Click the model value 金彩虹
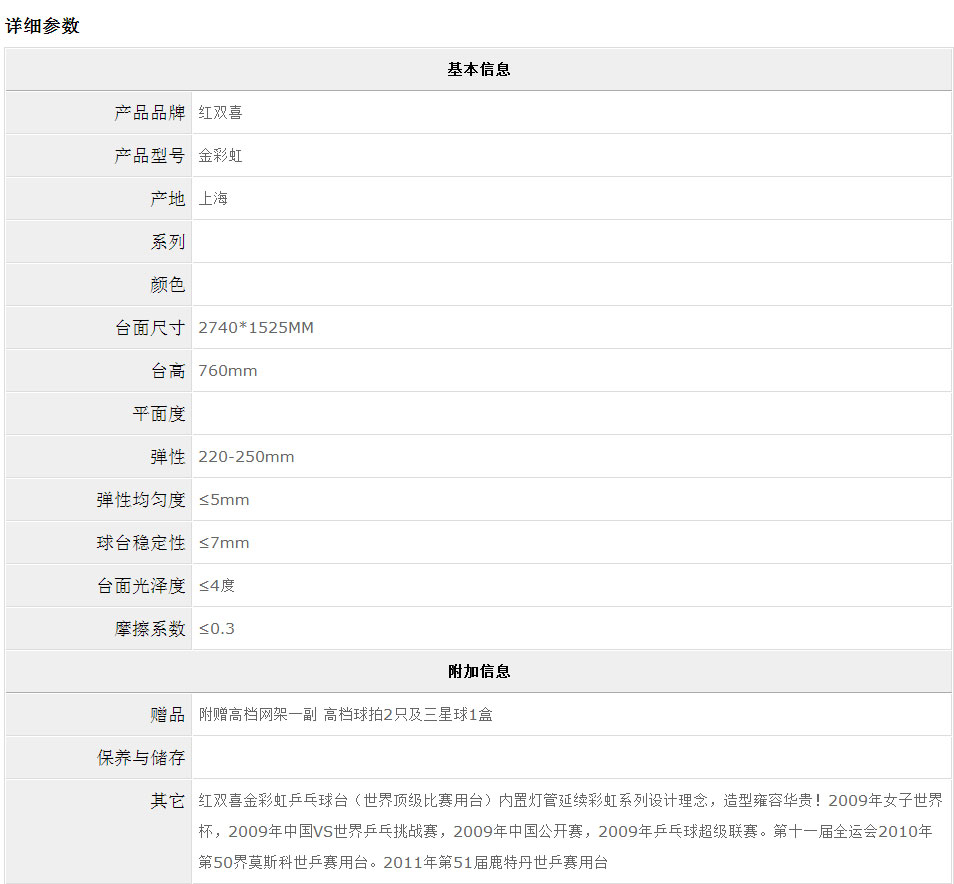The width and height of the screenshot is (954, 884). pos(220,156)
